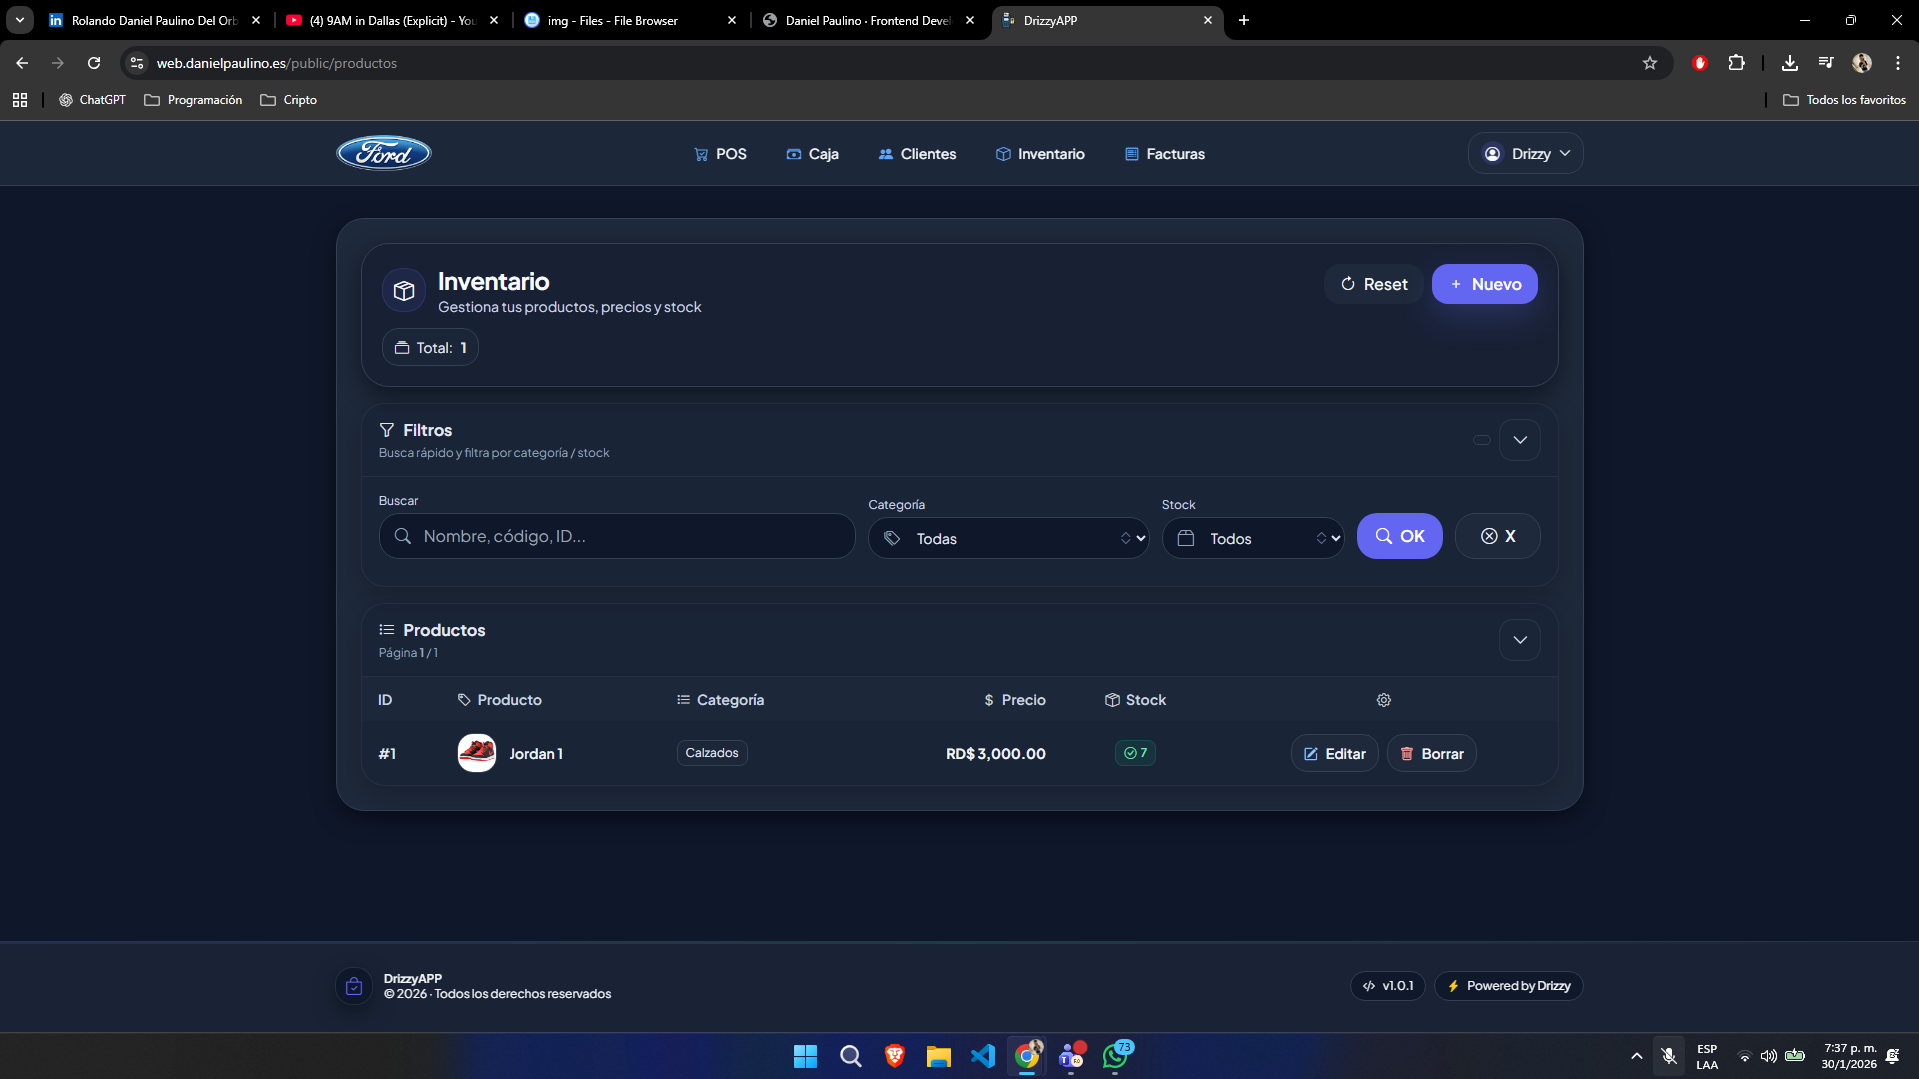Open browser extensions puzzle icon

pyautogui.click(x=1736, y=63)
